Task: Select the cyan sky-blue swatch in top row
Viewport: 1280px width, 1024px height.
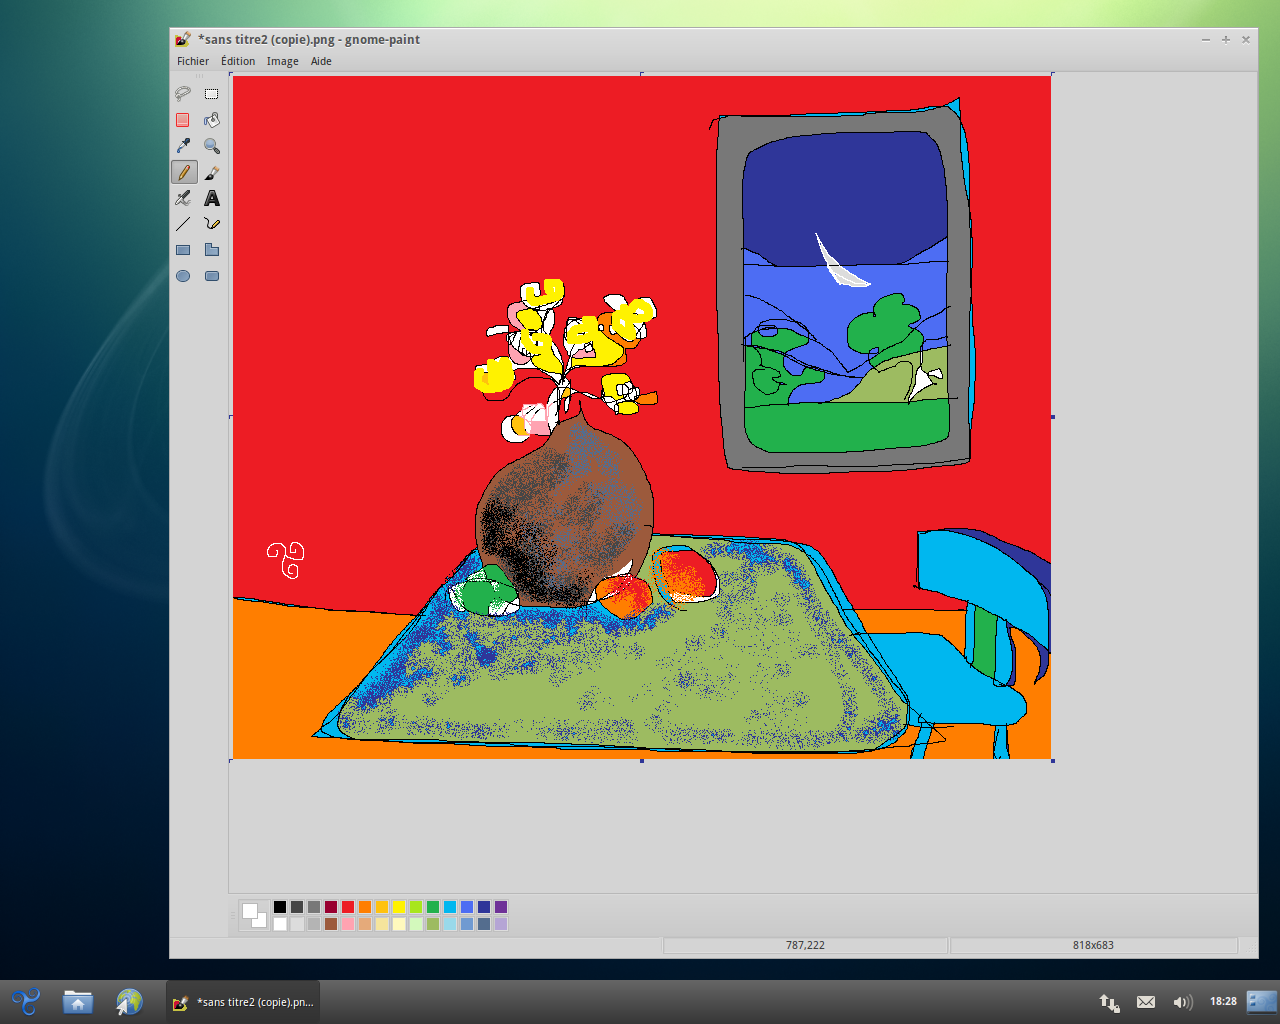Action: pyautogui.click(x=450, y=907)
